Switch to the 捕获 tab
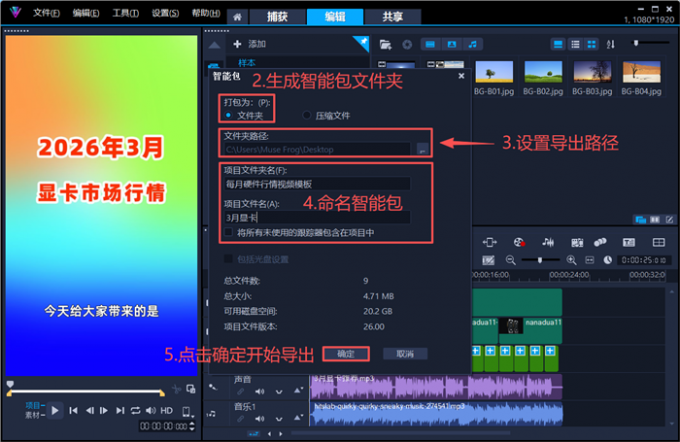The width and height of the screenshot is (680, 442). pos(278,17)
